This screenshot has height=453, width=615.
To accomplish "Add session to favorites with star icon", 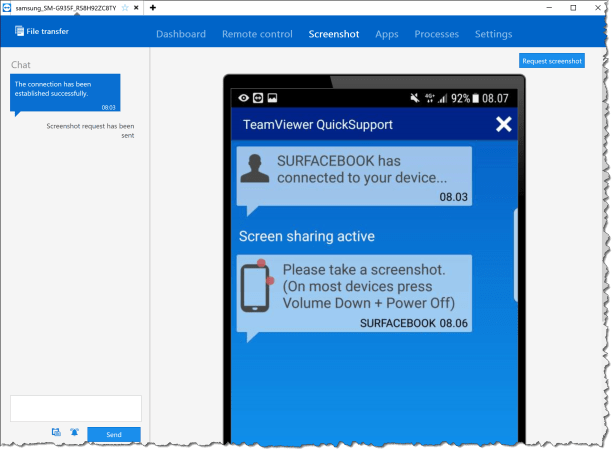I will point(125,7).
